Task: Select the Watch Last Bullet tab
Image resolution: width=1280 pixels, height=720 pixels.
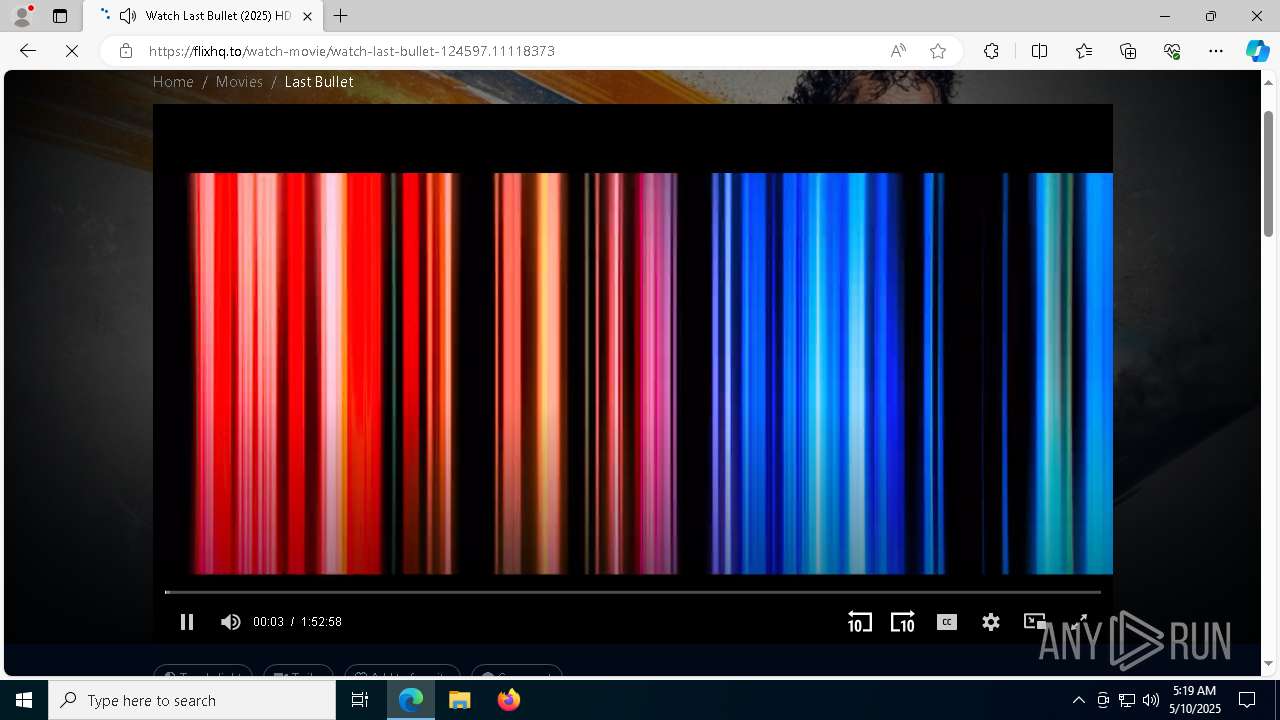Action: click(203, 16)
